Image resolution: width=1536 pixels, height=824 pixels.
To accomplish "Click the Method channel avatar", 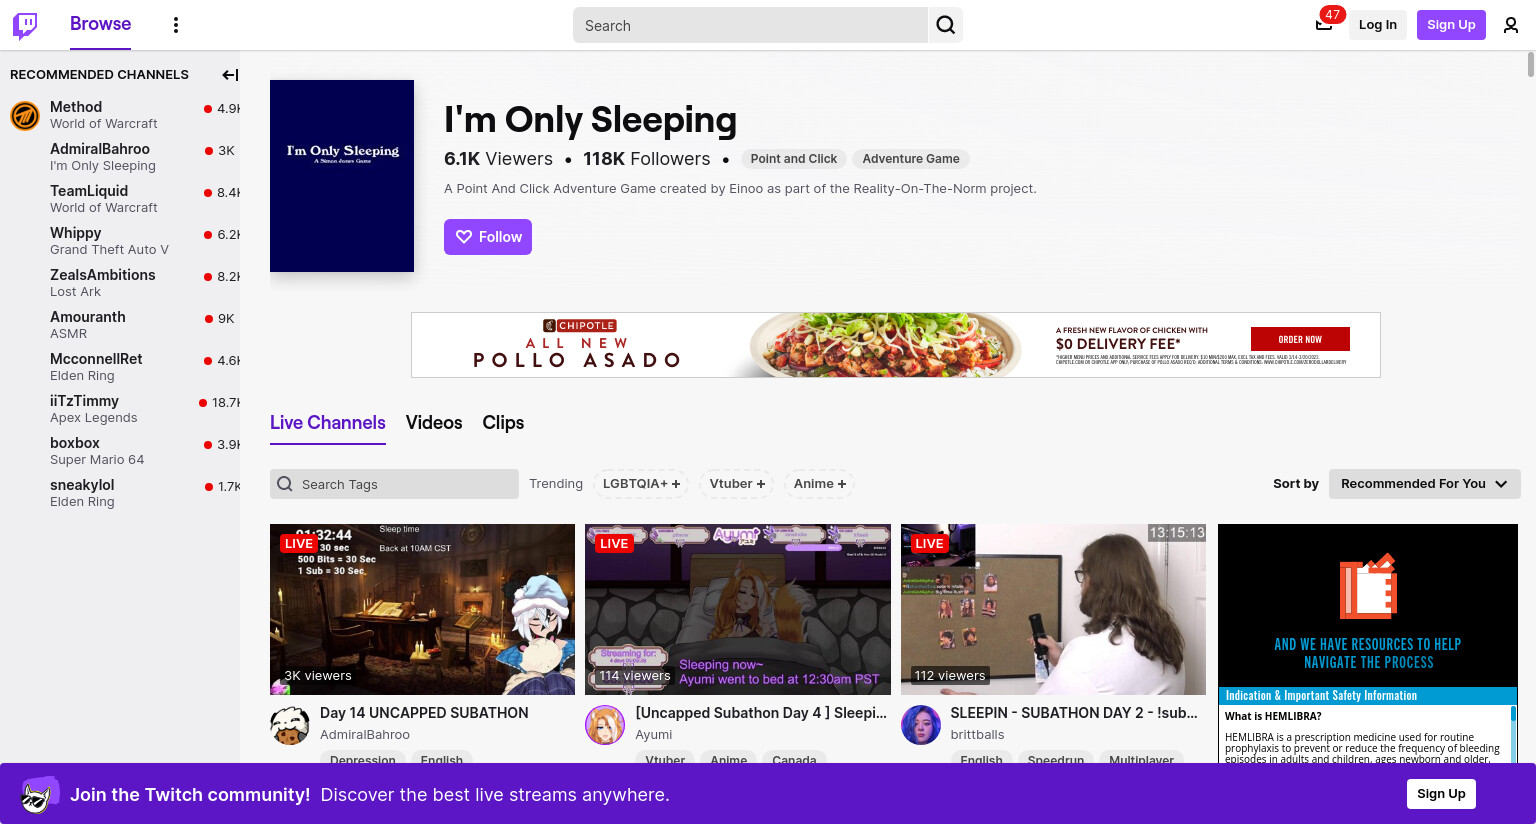I will (25, 115).
